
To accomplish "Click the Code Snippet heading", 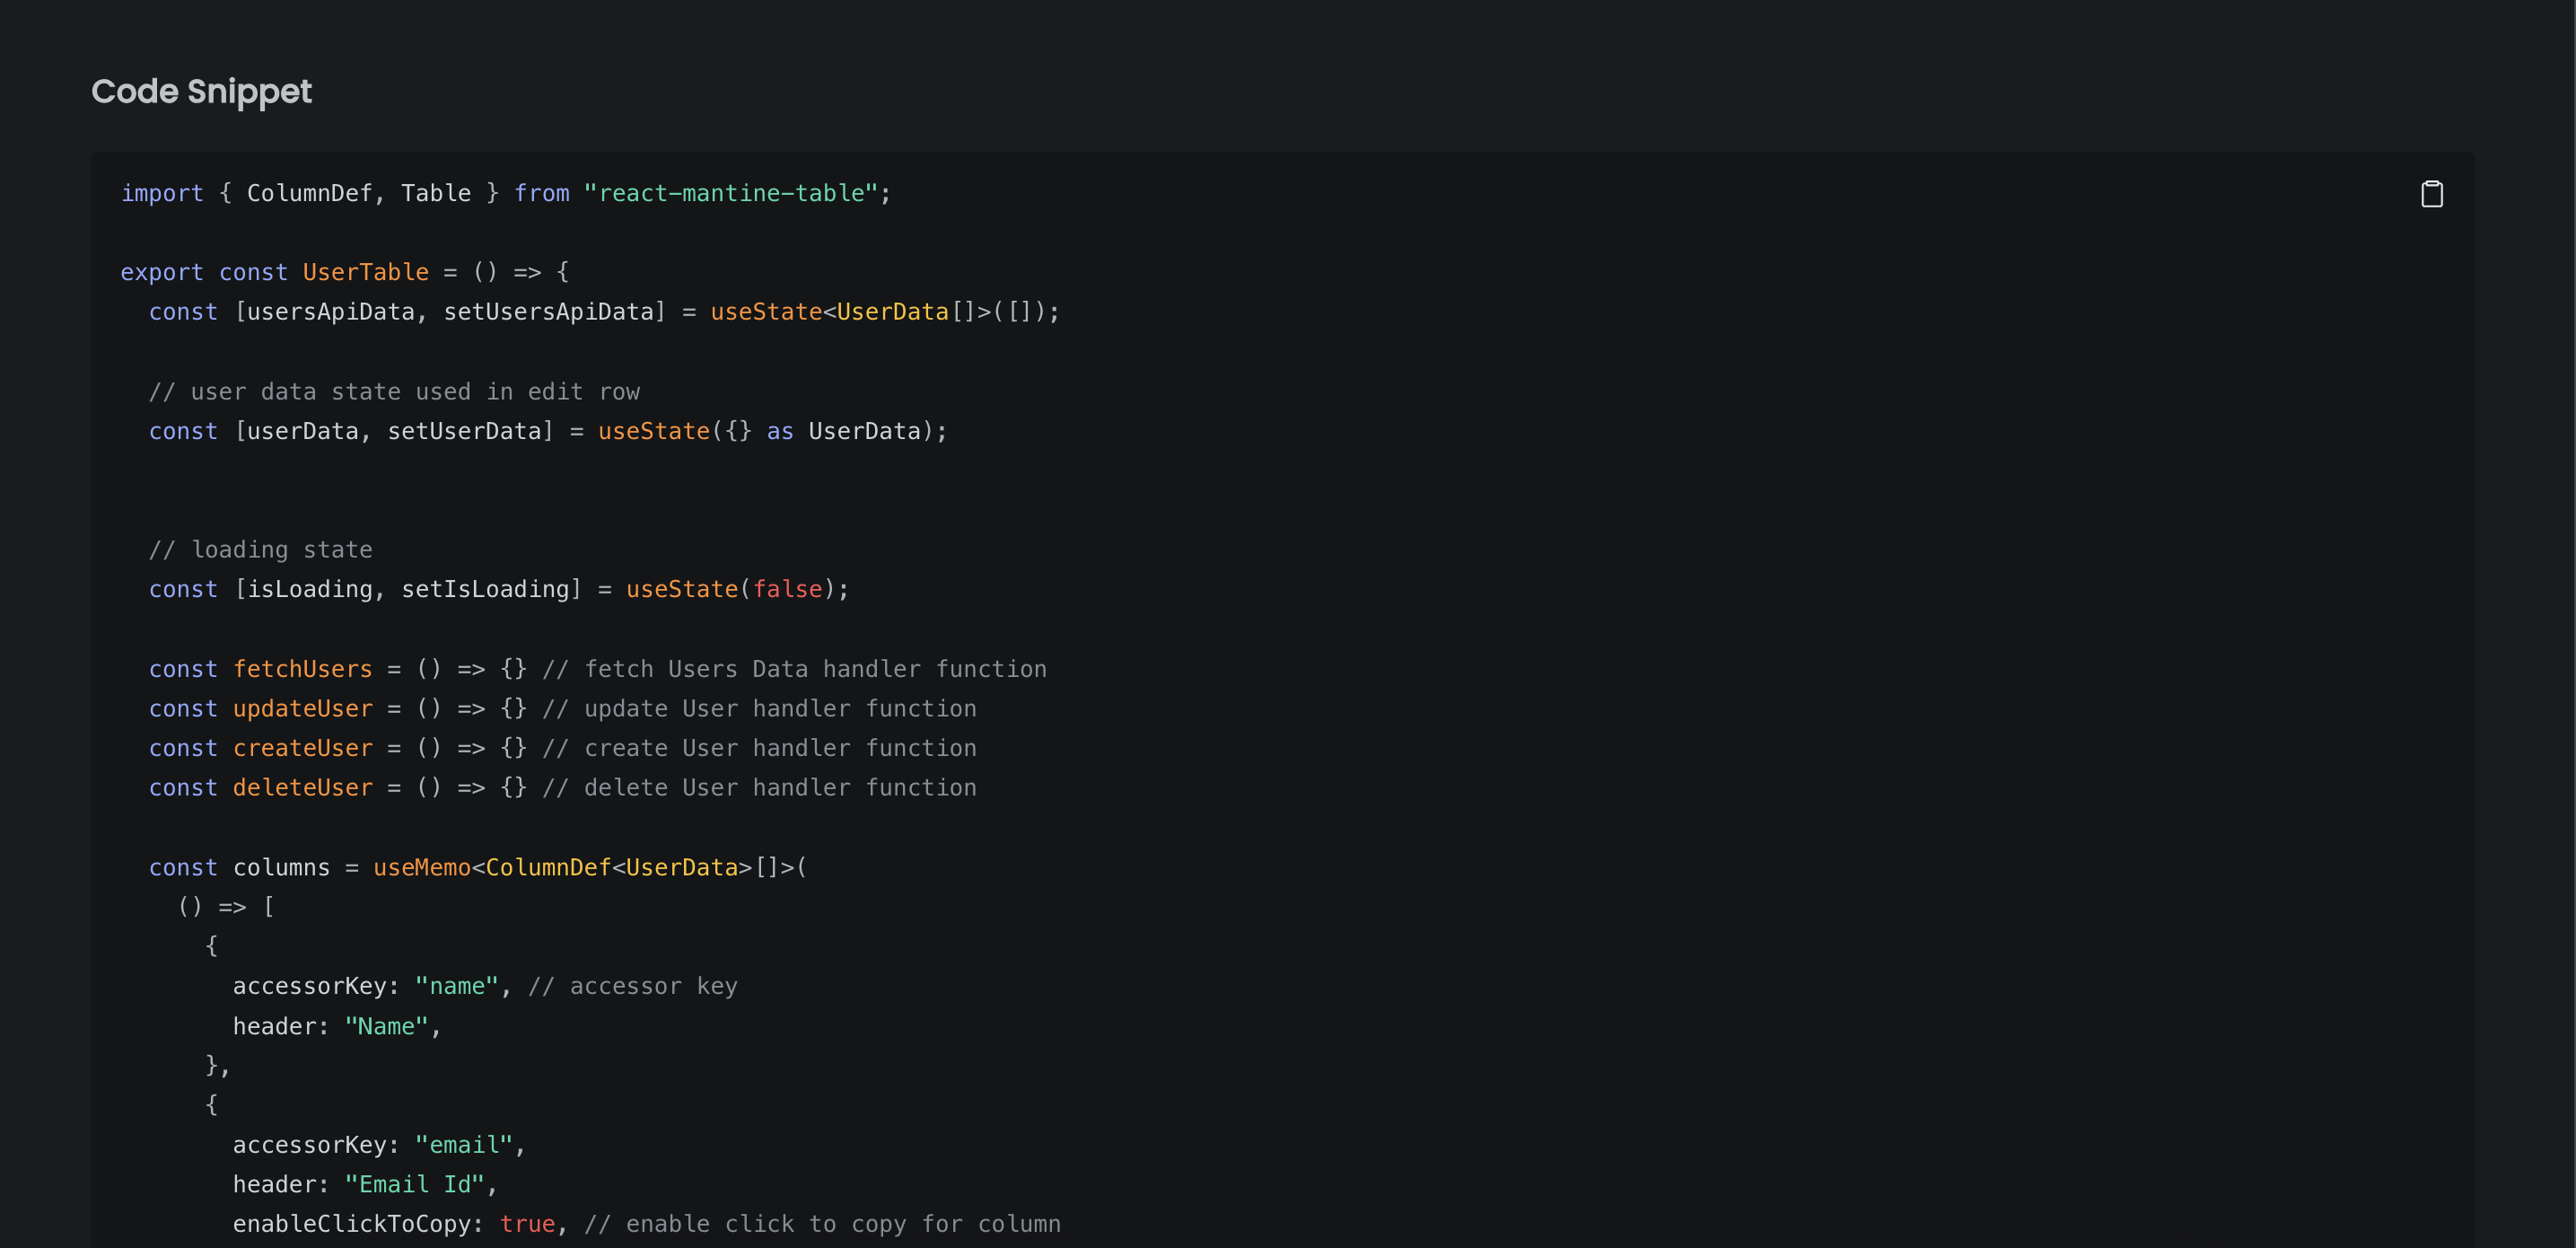I will point(201,91).
